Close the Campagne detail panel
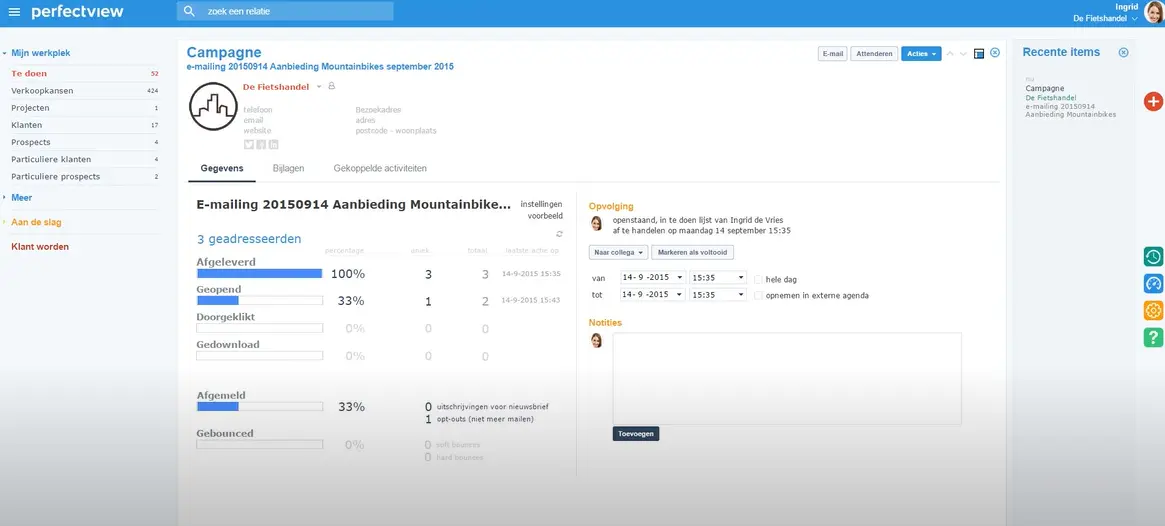The image size is (1165, 526). tap(995, 53)
